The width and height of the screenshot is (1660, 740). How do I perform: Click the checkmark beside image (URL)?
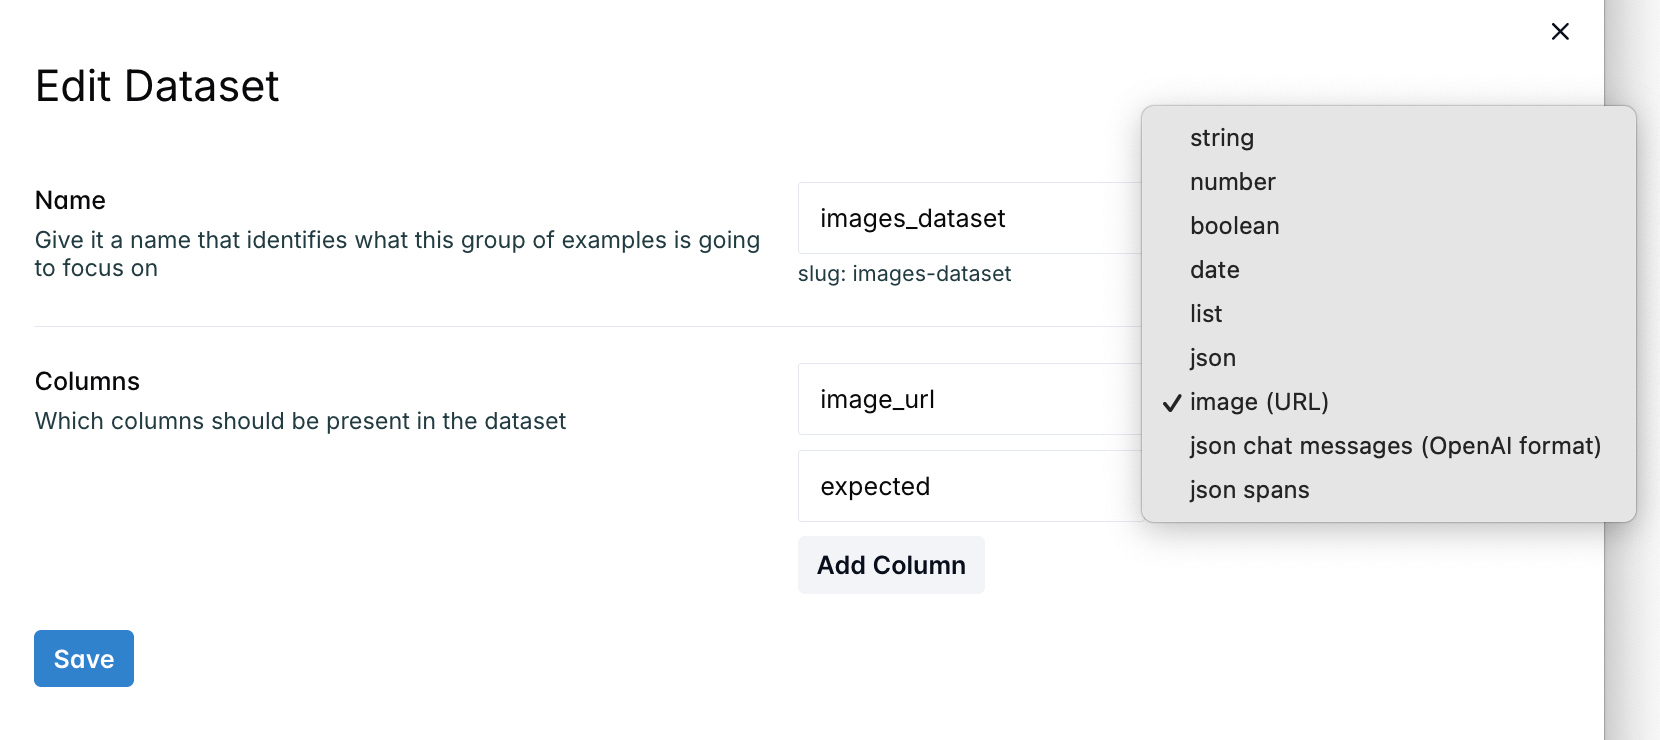(x=1172, y=403)
